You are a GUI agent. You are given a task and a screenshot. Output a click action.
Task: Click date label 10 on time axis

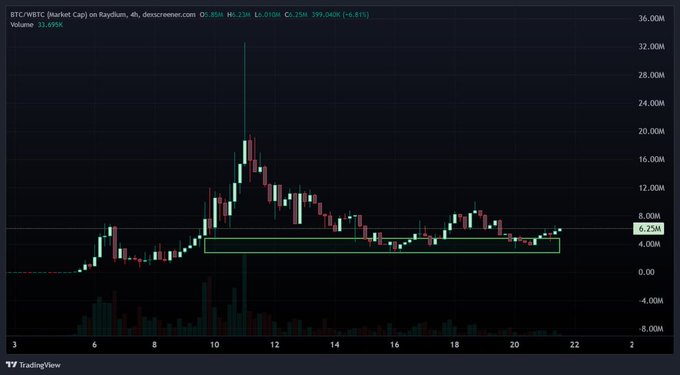(214, 345)
